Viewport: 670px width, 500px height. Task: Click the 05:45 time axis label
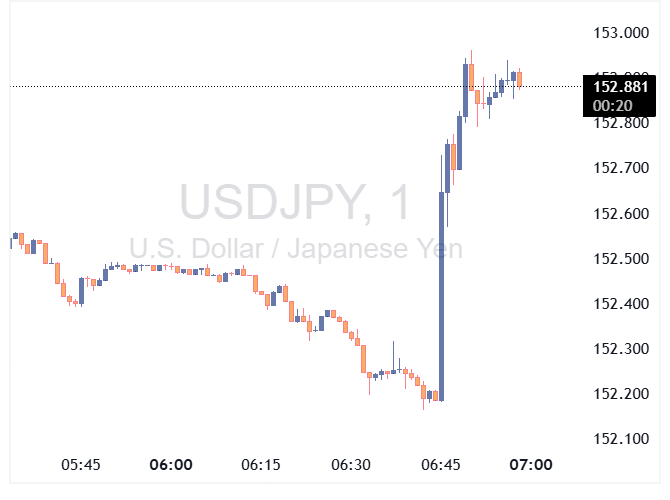click(81, 465)
